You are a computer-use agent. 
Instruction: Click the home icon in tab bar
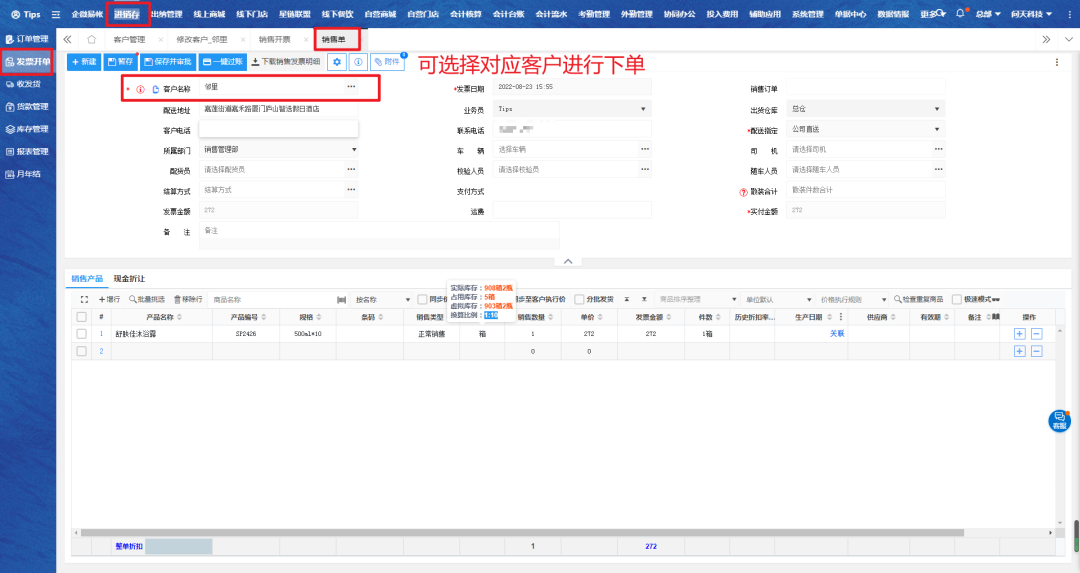(x=92, y=39)
